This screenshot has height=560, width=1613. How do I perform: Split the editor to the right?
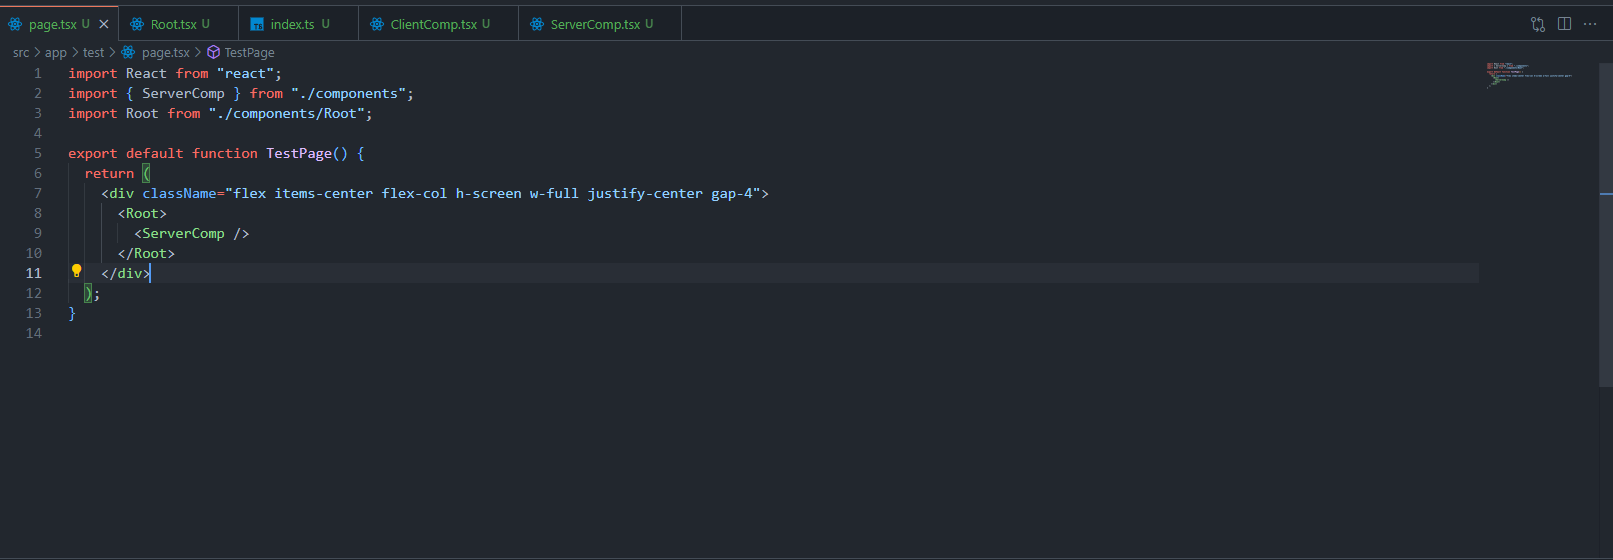coord(1564,24)
